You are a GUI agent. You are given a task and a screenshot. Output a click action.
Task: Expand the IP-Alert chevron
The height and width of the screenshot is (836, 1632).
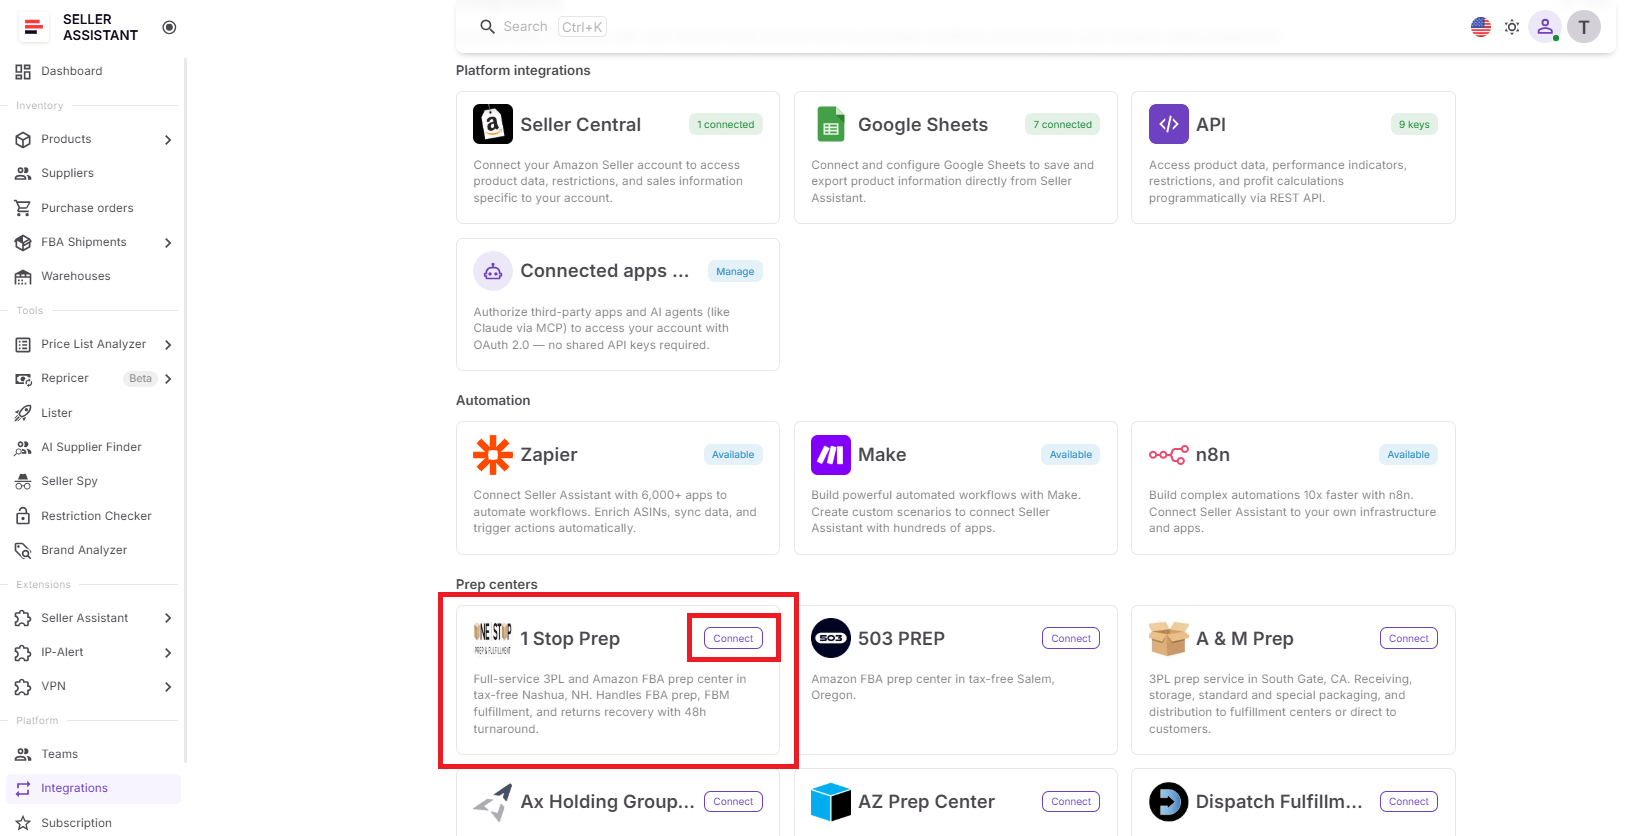(x=168, y=653)
